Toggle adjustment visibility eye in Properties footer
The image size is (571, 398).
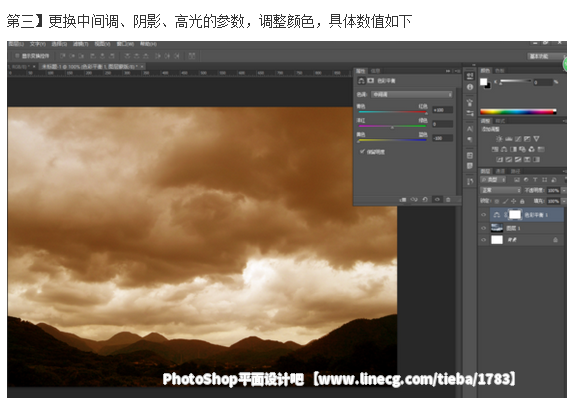(x=437, y=200)
